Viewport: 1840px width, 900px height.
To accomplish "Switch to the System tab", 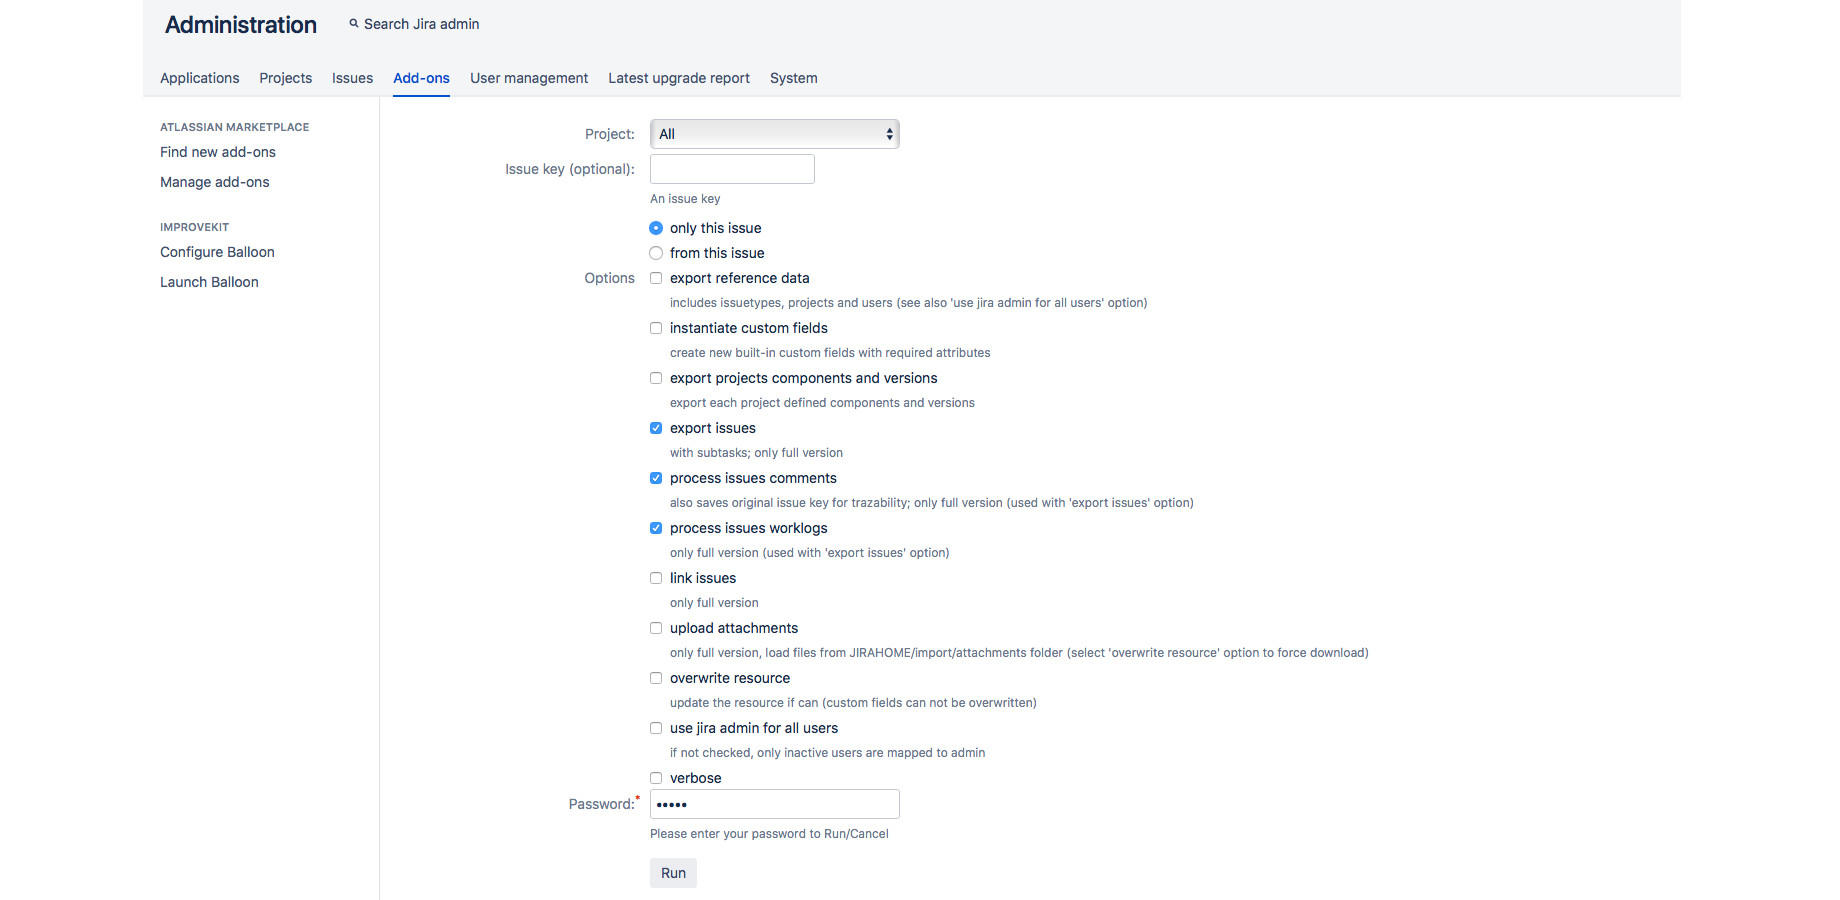I will [793, 78].
